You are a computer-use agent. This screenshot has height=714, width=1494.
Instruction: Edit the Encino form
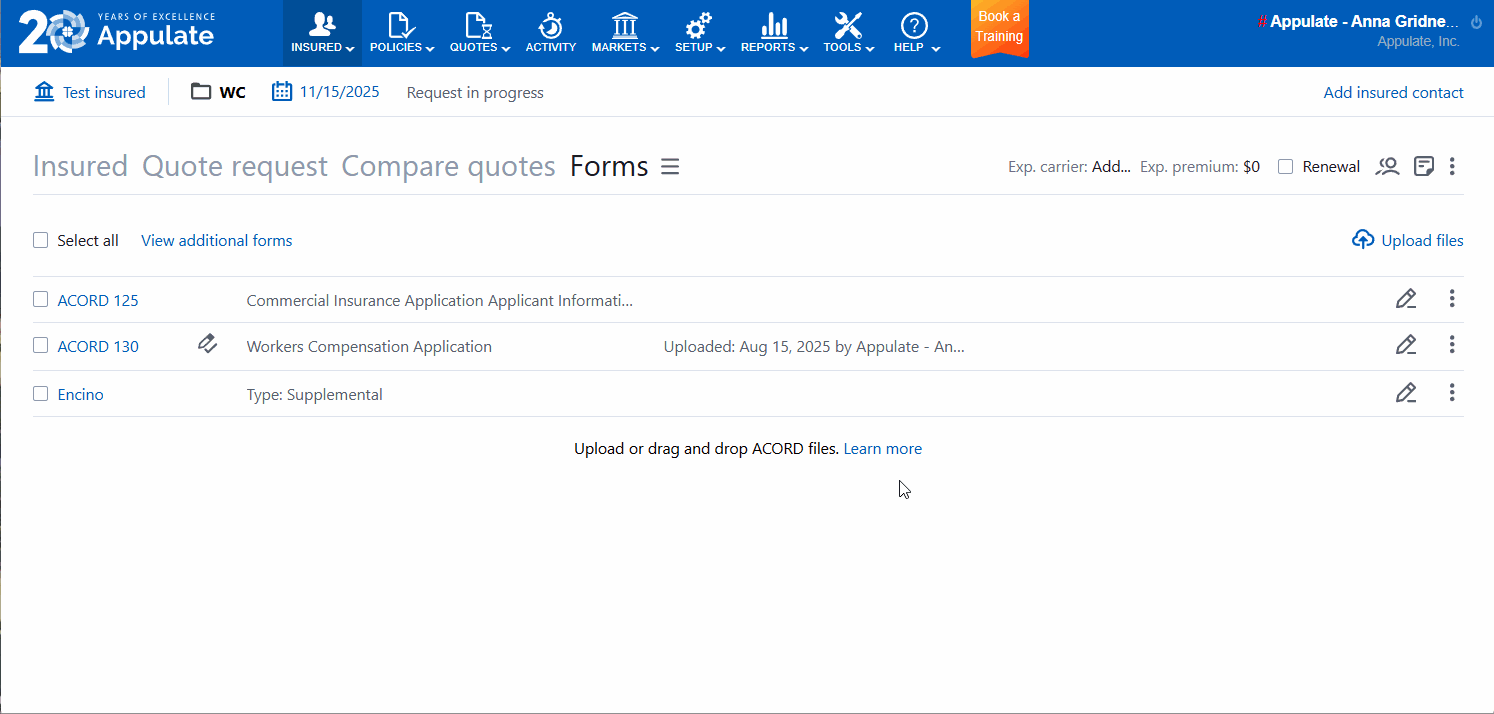pos(1406,393)
